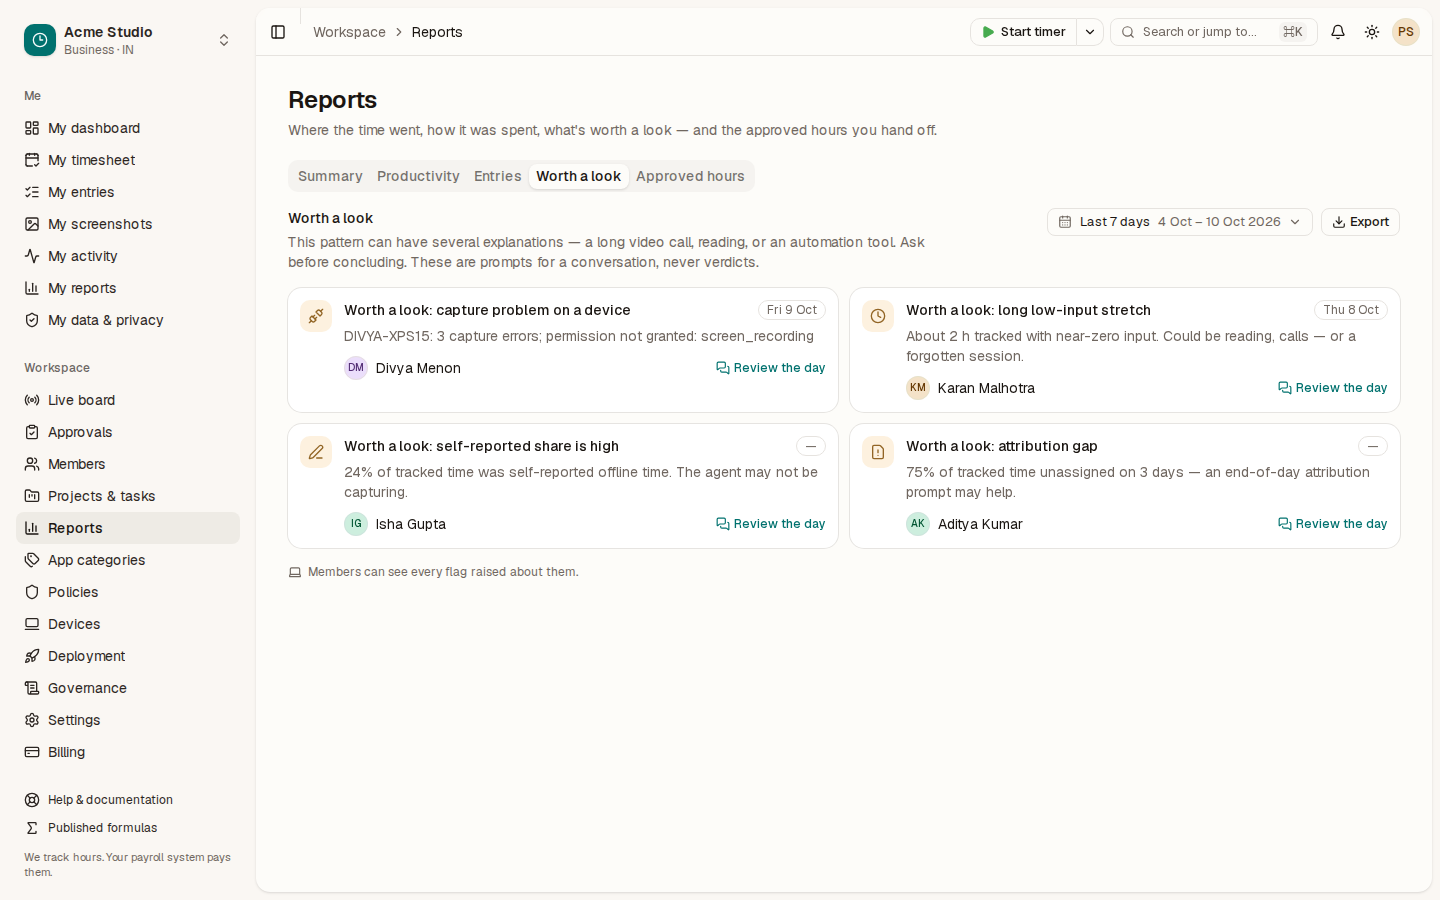1440x900 pixels.
Task: Click Divya Menon's DM avatar
Action: coord(356,368)
